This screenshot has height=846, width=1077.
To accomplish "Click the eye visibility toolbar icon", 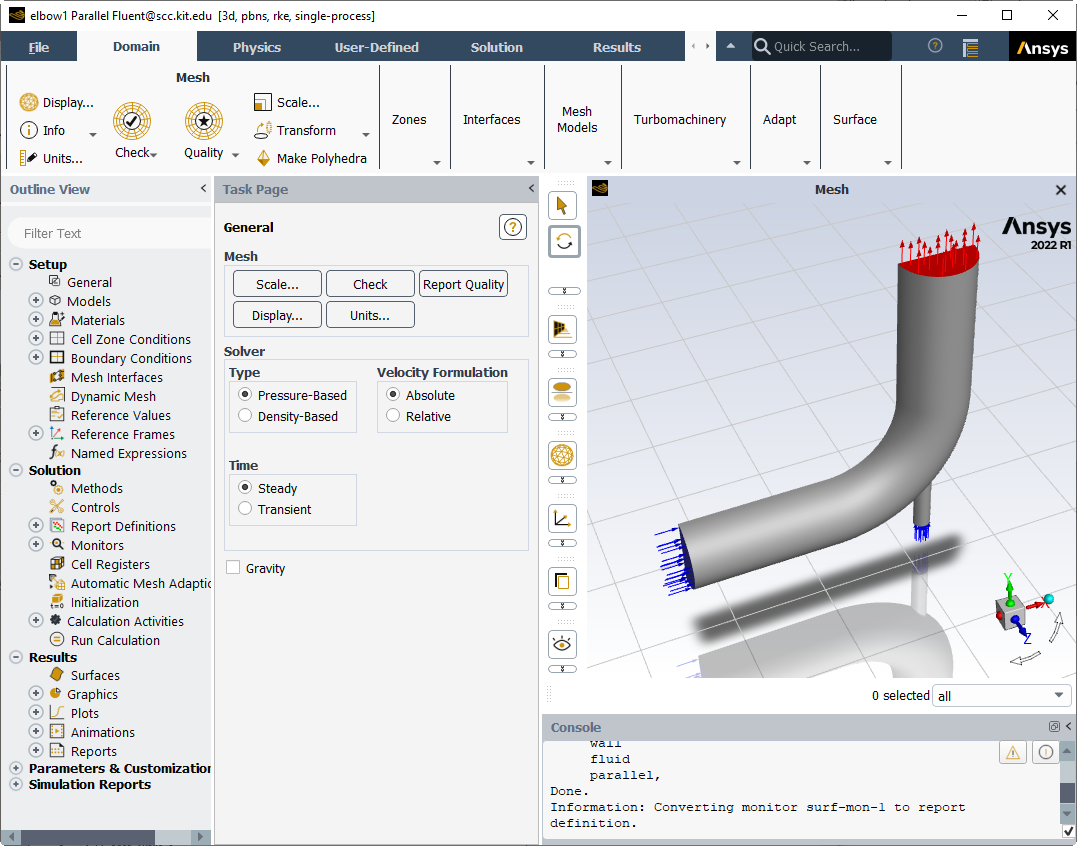I will pyautogui.click(x=563, y=644).
